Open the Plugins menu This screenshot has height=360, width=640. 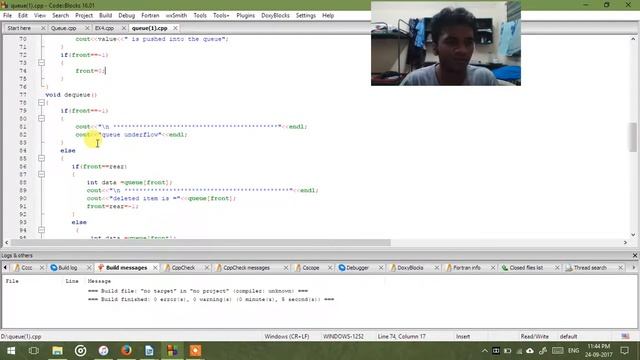pyautogui.click(x=245, y=16)
